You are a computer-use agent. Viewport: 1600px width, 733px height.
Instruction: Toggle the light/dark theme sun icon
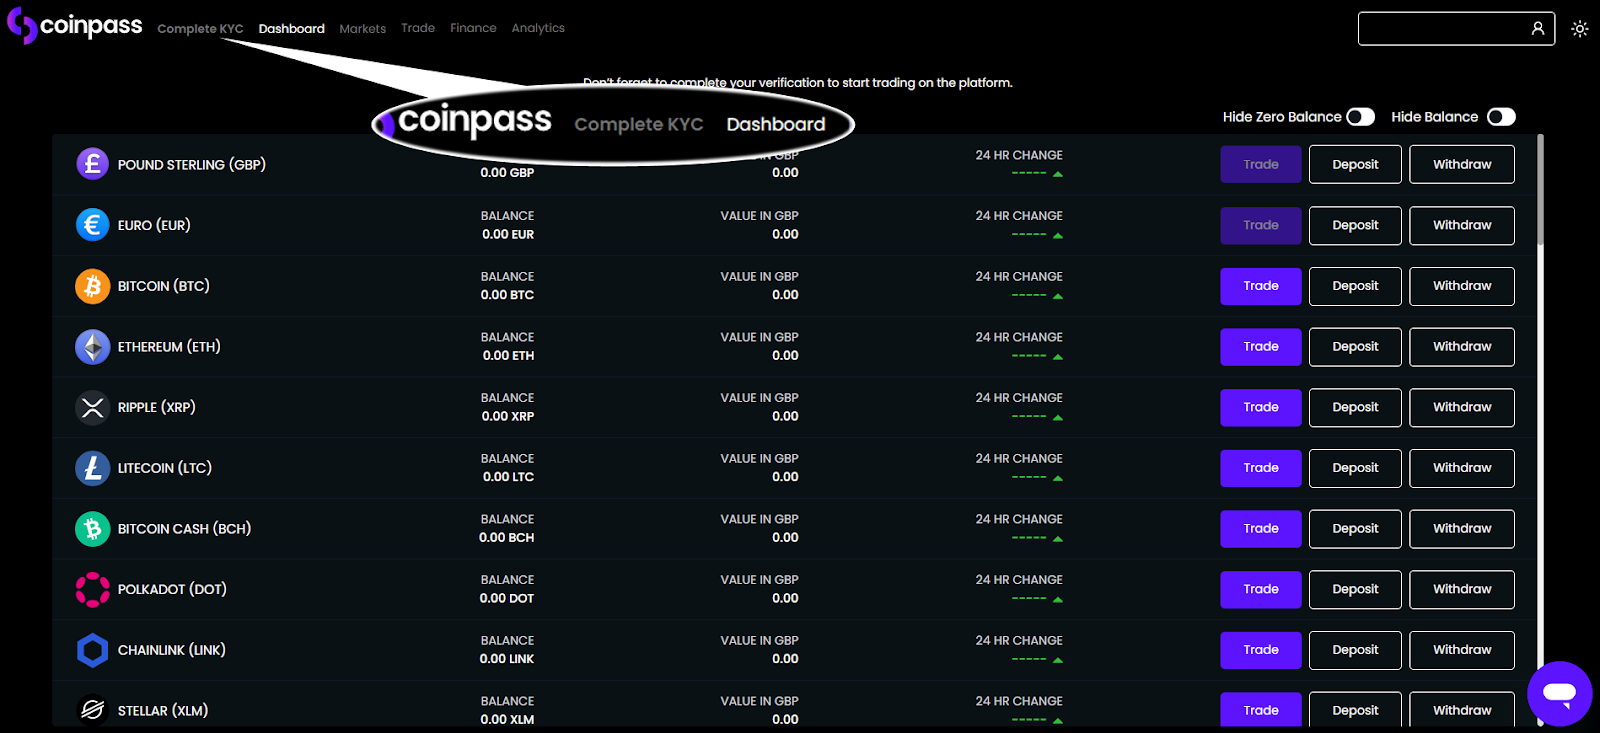(1579, 29)
